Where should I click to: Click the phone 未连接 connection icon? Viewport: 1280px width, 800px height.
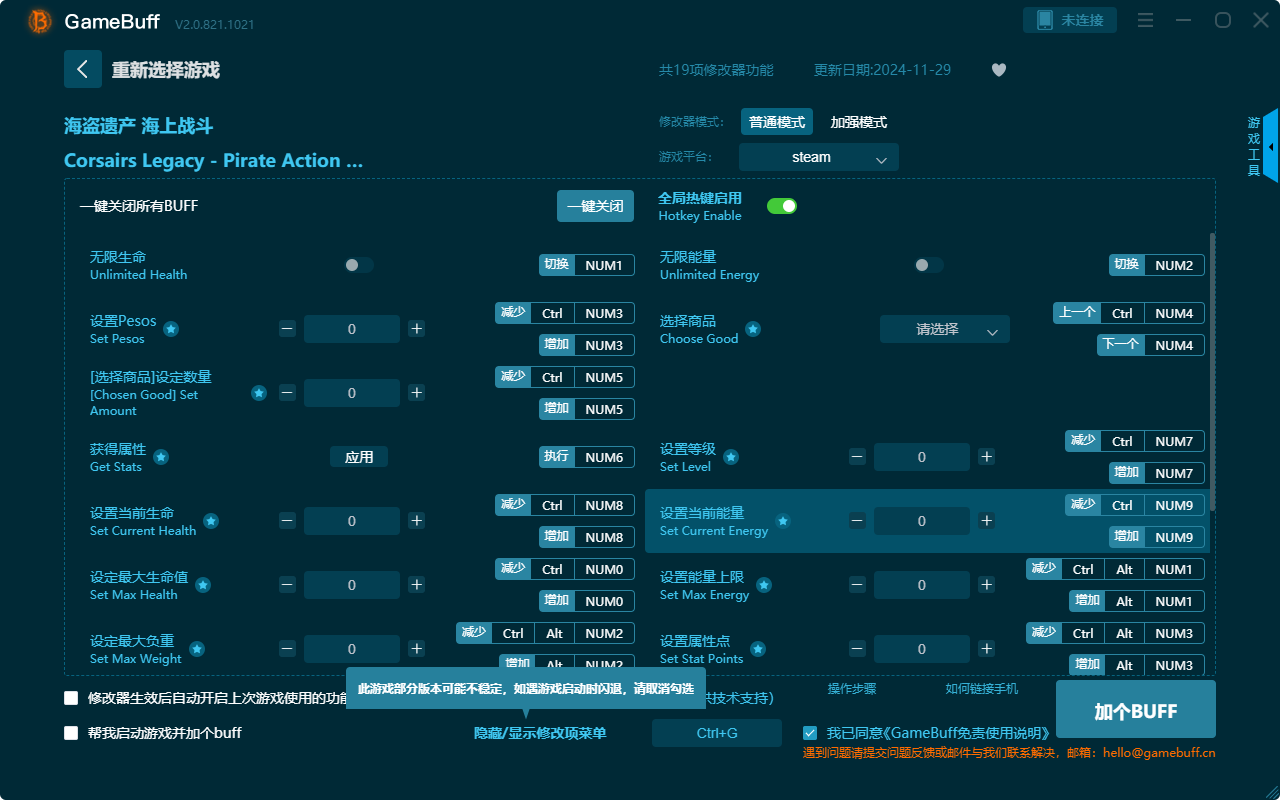coord(1045,20)
